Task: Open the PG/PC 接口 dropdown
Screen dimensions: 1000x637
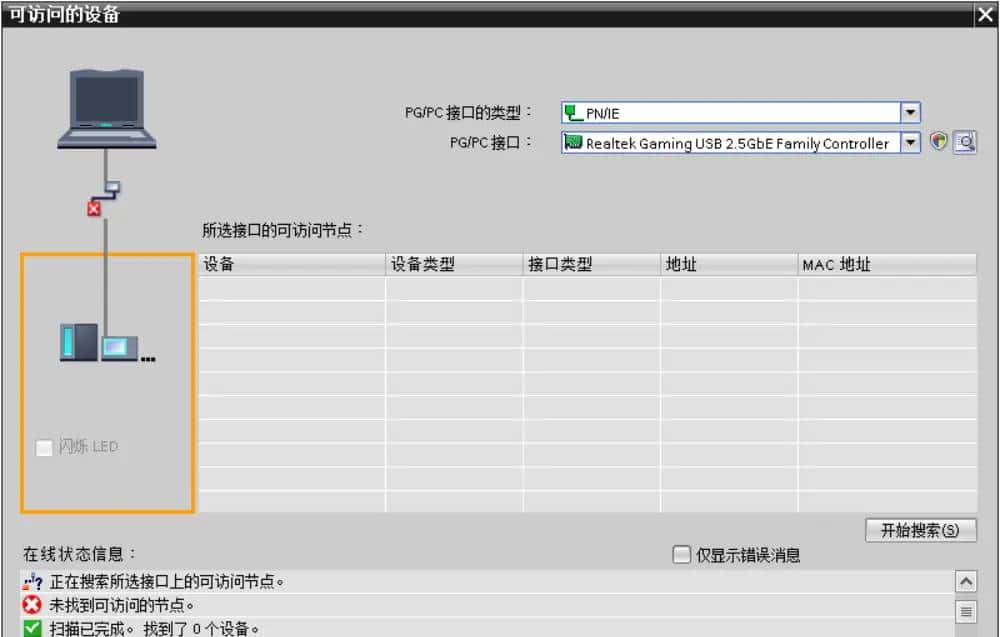Action: point(910,143)
